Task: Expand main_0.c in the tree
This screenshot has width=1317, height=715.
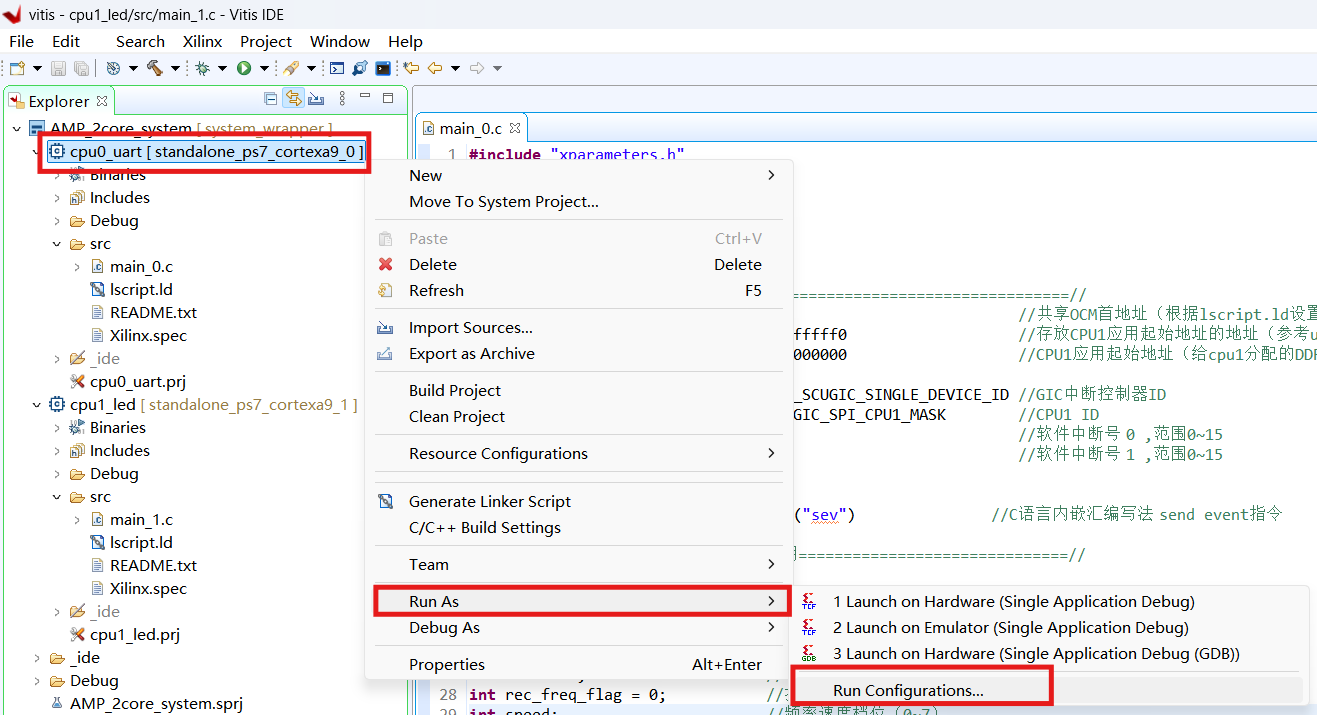Action: [x=77, y=267]
